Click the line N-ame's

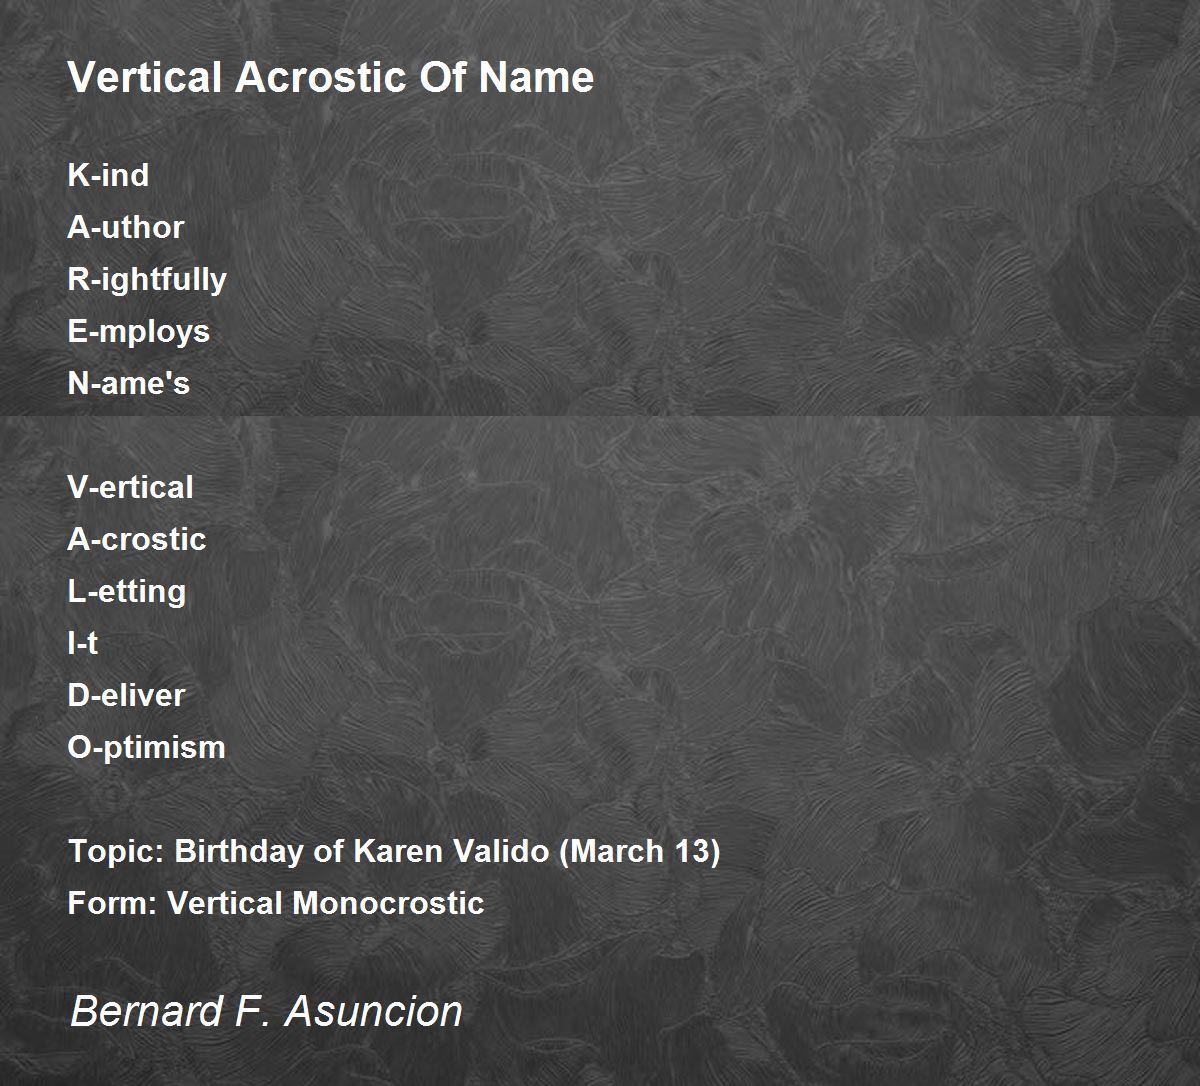129,383
